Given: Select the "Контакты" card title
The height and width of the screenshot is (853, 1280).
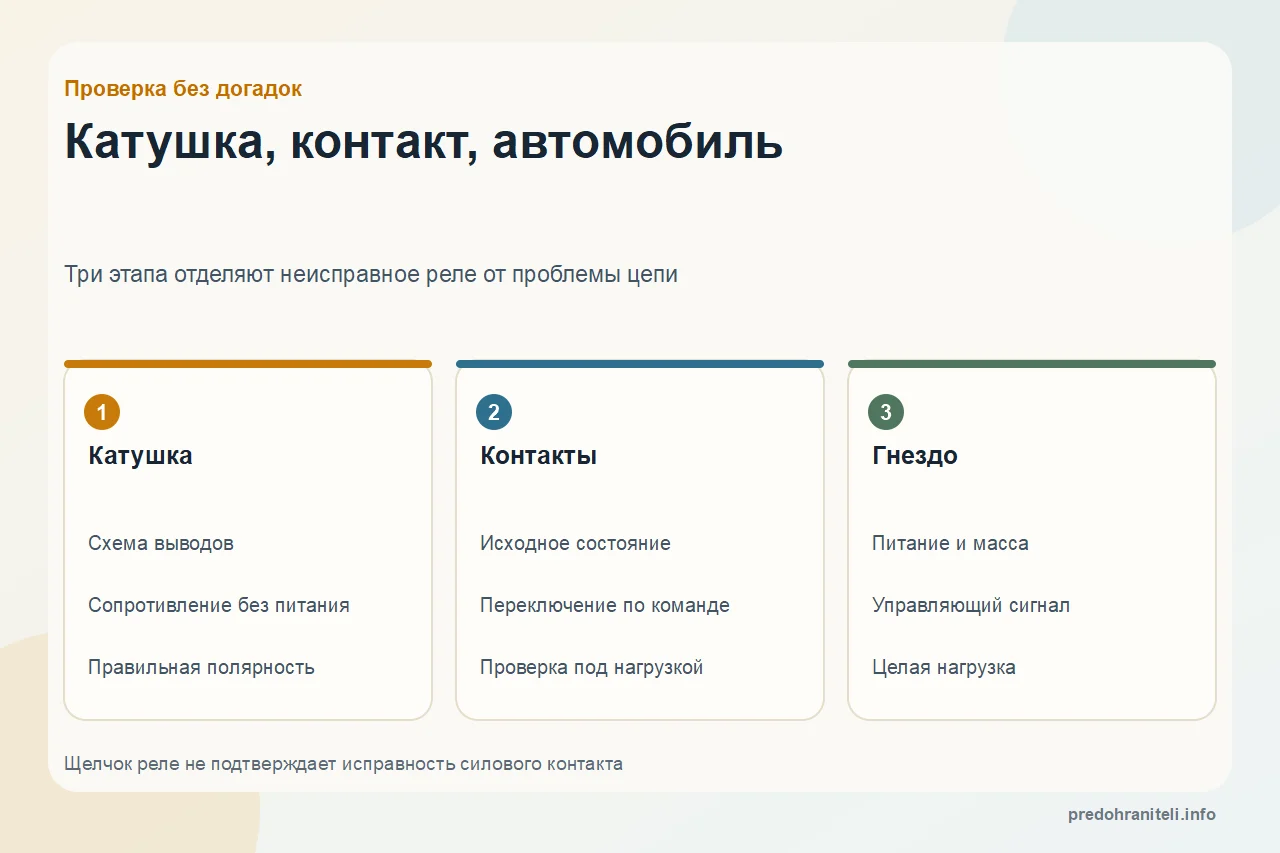Looking at the screenshot, I should pos(538,456).
